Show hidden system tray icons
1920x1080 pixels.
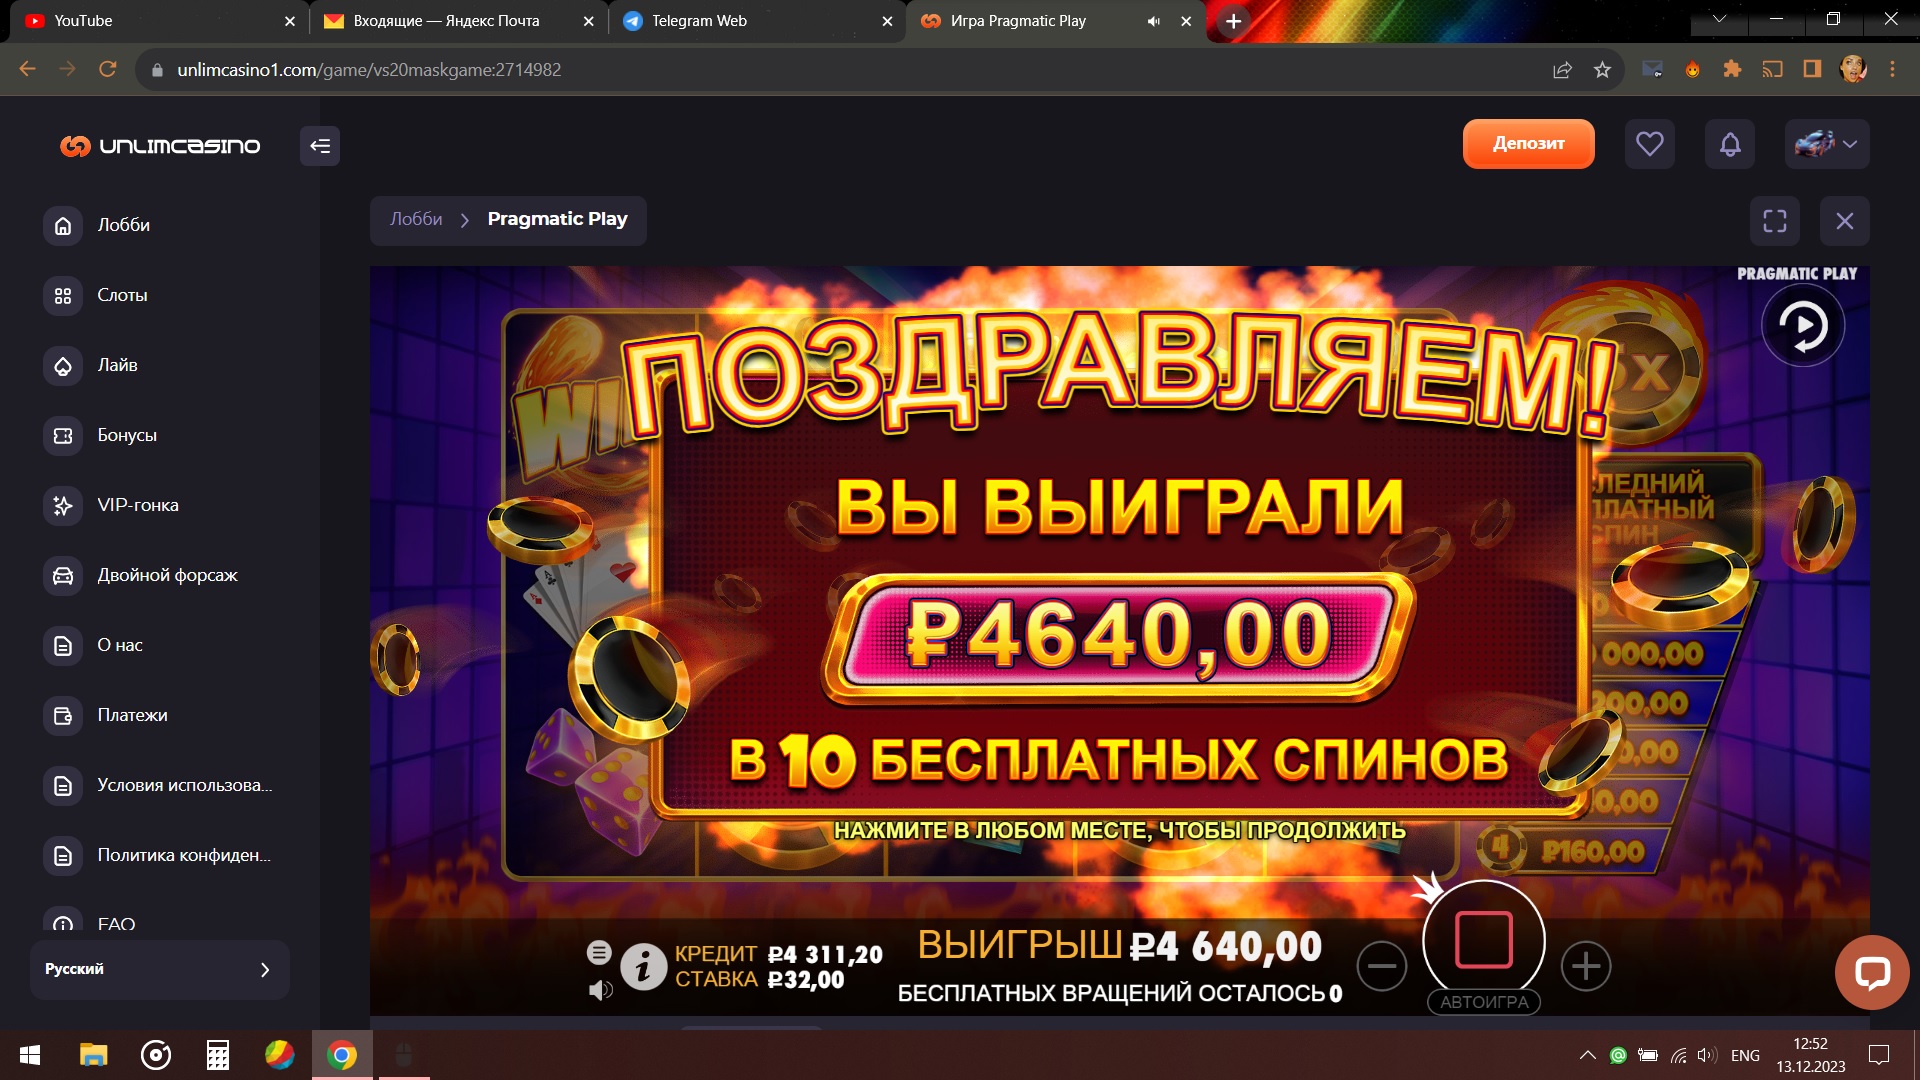[x=1587, y=1055]
